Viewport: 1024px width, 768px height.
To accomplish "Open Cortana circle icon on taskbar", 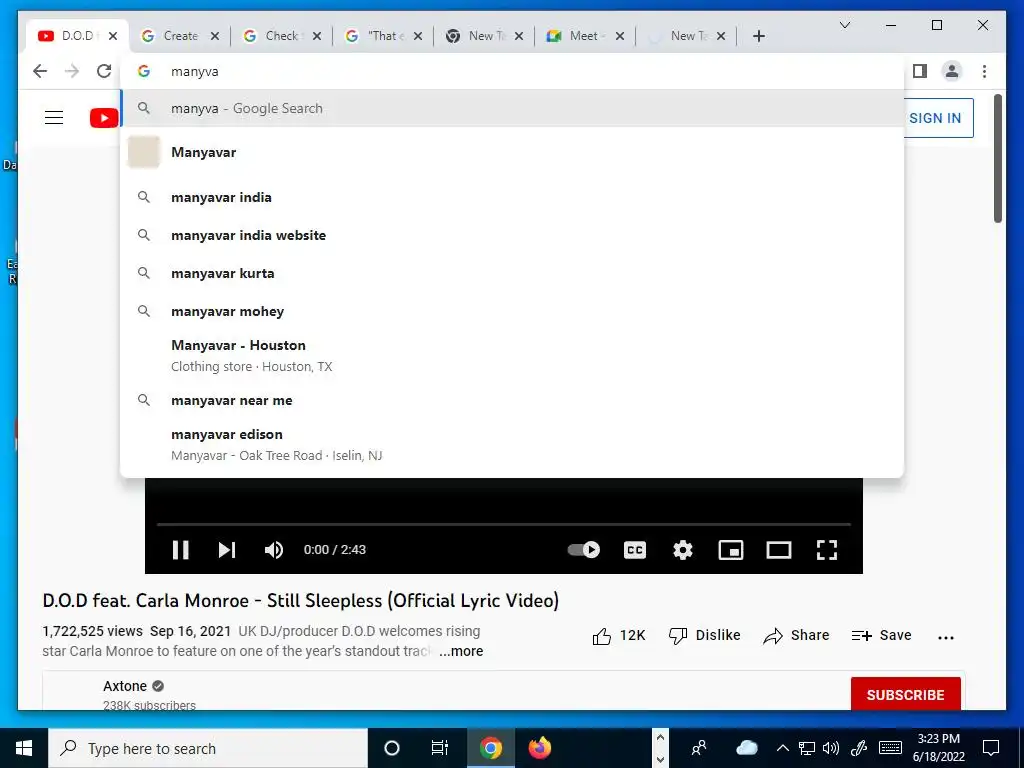I will pos(392,748).
